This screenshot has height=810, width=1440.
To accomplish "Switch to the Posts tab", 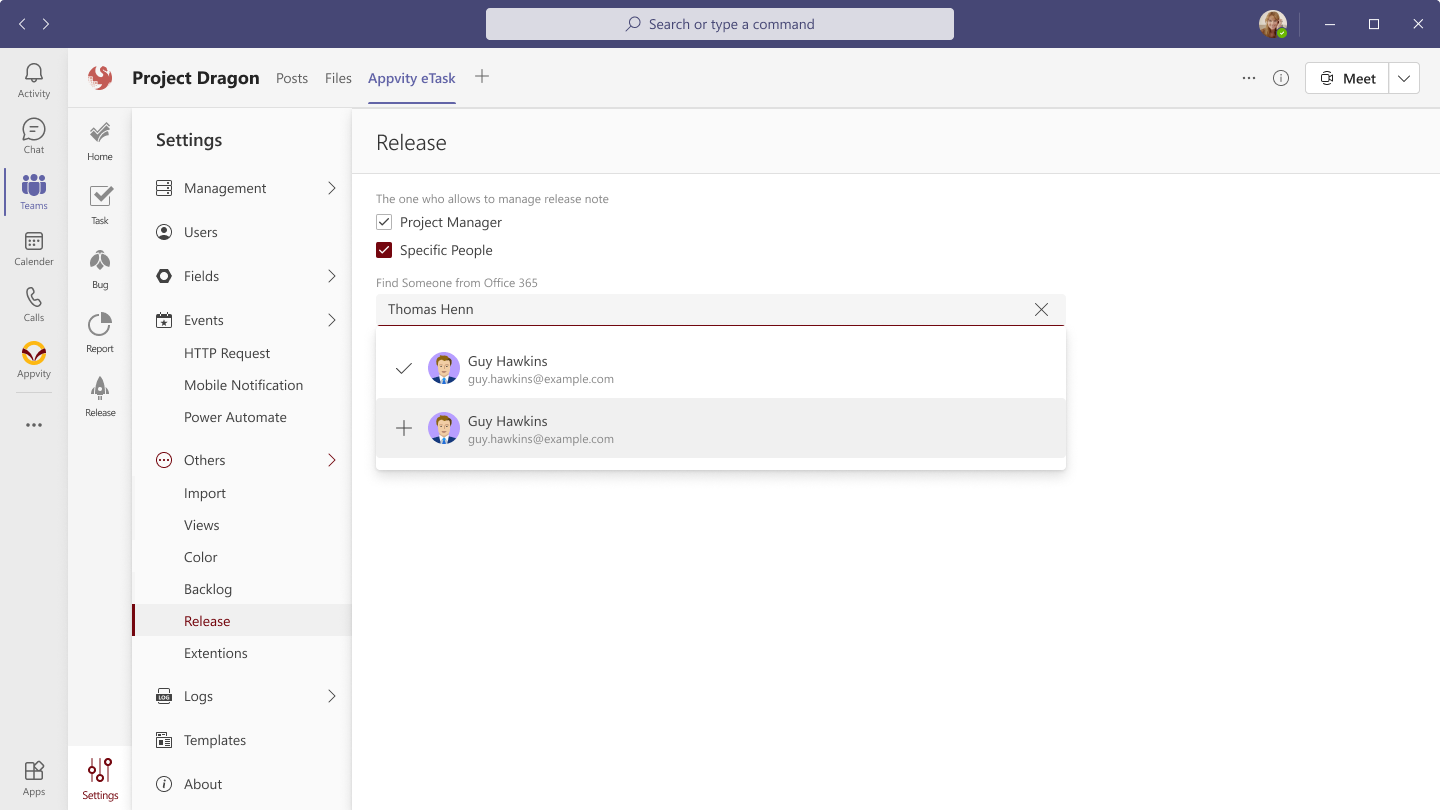I will point(292,78).
